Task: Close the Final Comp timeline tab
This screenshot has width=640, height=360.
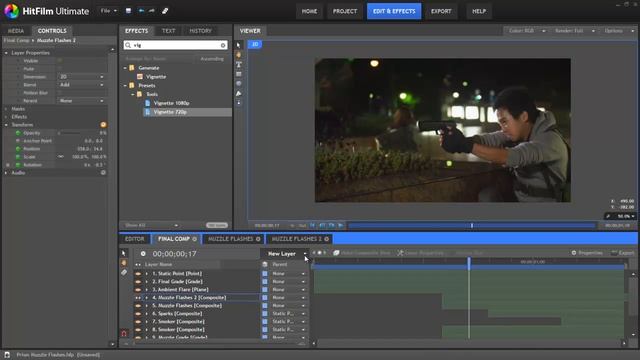Action: click(195, 239)
